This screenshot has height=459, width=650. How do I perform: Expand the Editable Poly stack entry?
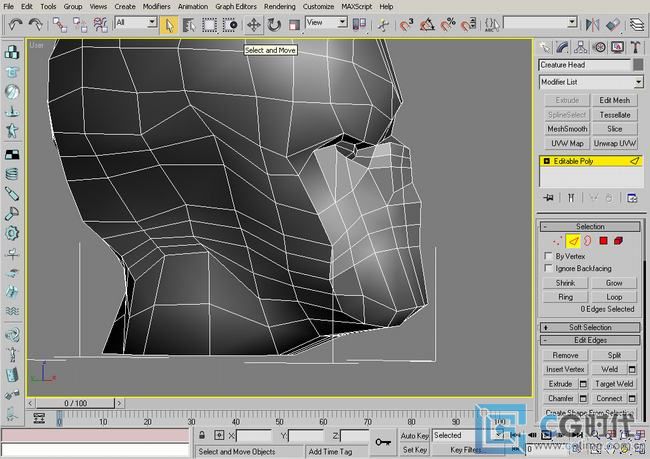(x=546, y=161)
